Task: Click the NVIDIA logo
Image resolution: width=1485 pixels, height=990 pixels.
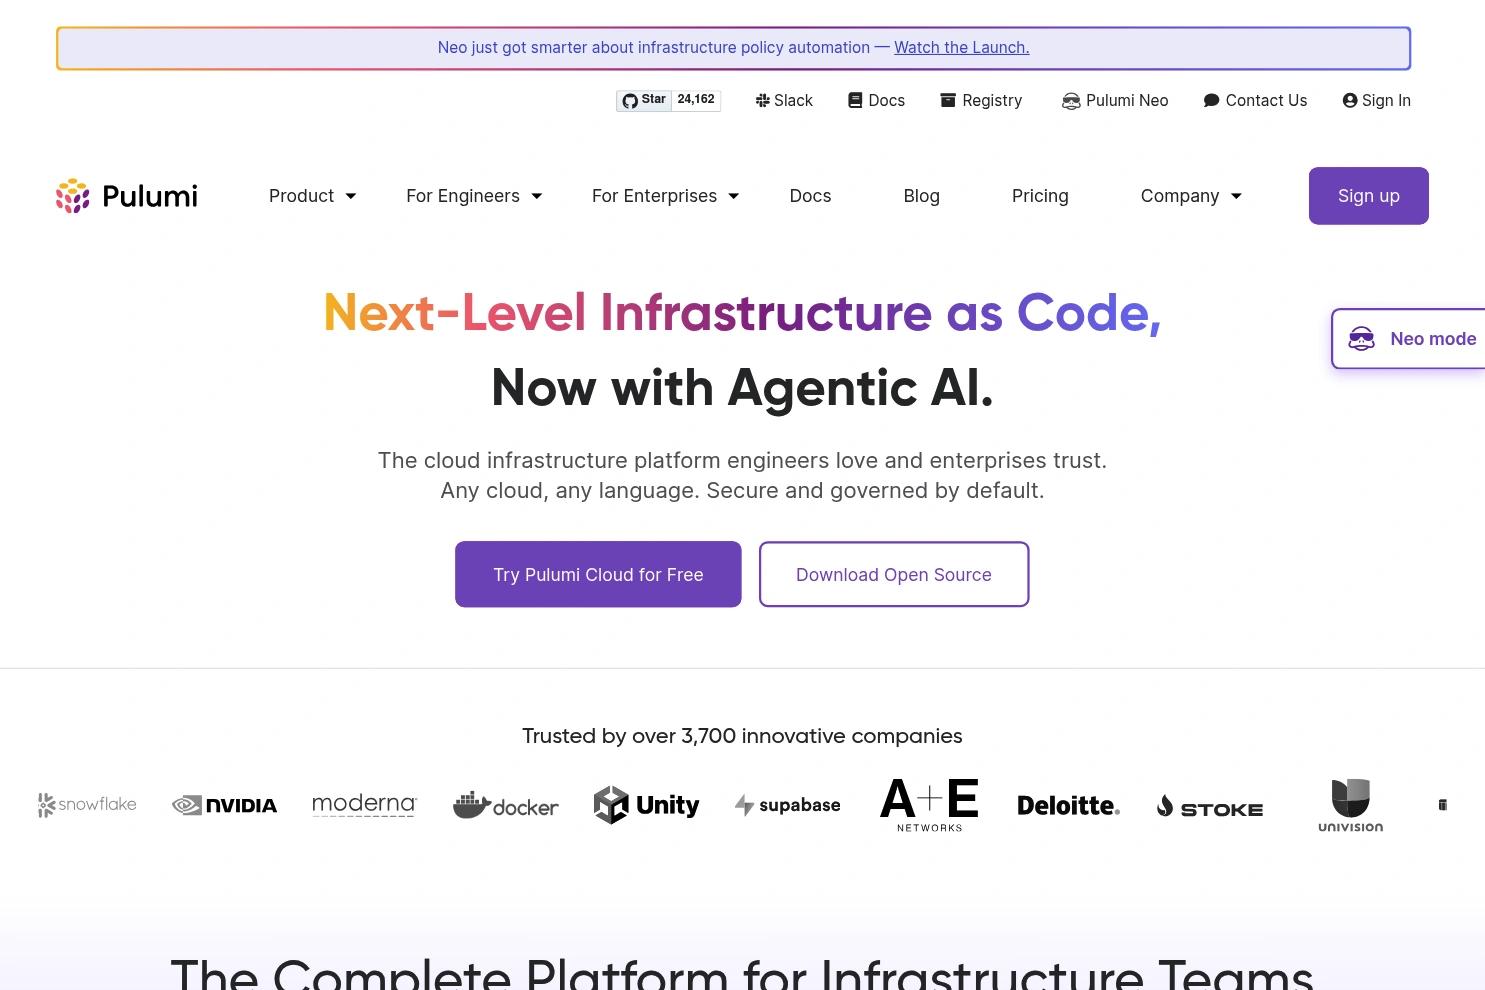Action: [x=225, y=805]
